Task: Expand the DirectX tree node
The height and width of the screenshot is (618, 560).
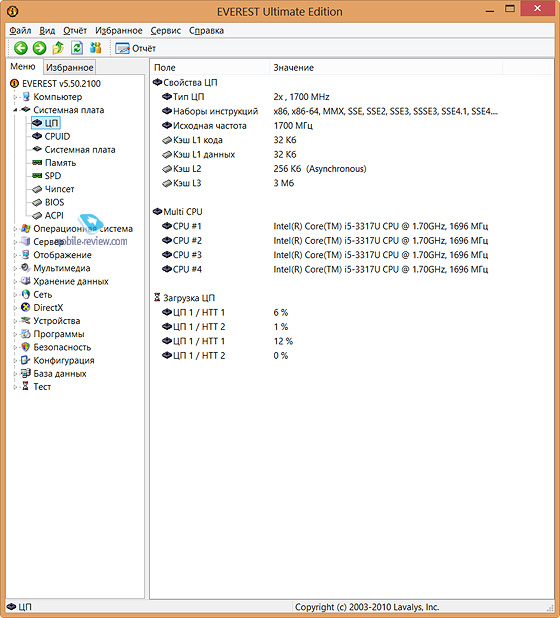Action: tap(15, 307)
